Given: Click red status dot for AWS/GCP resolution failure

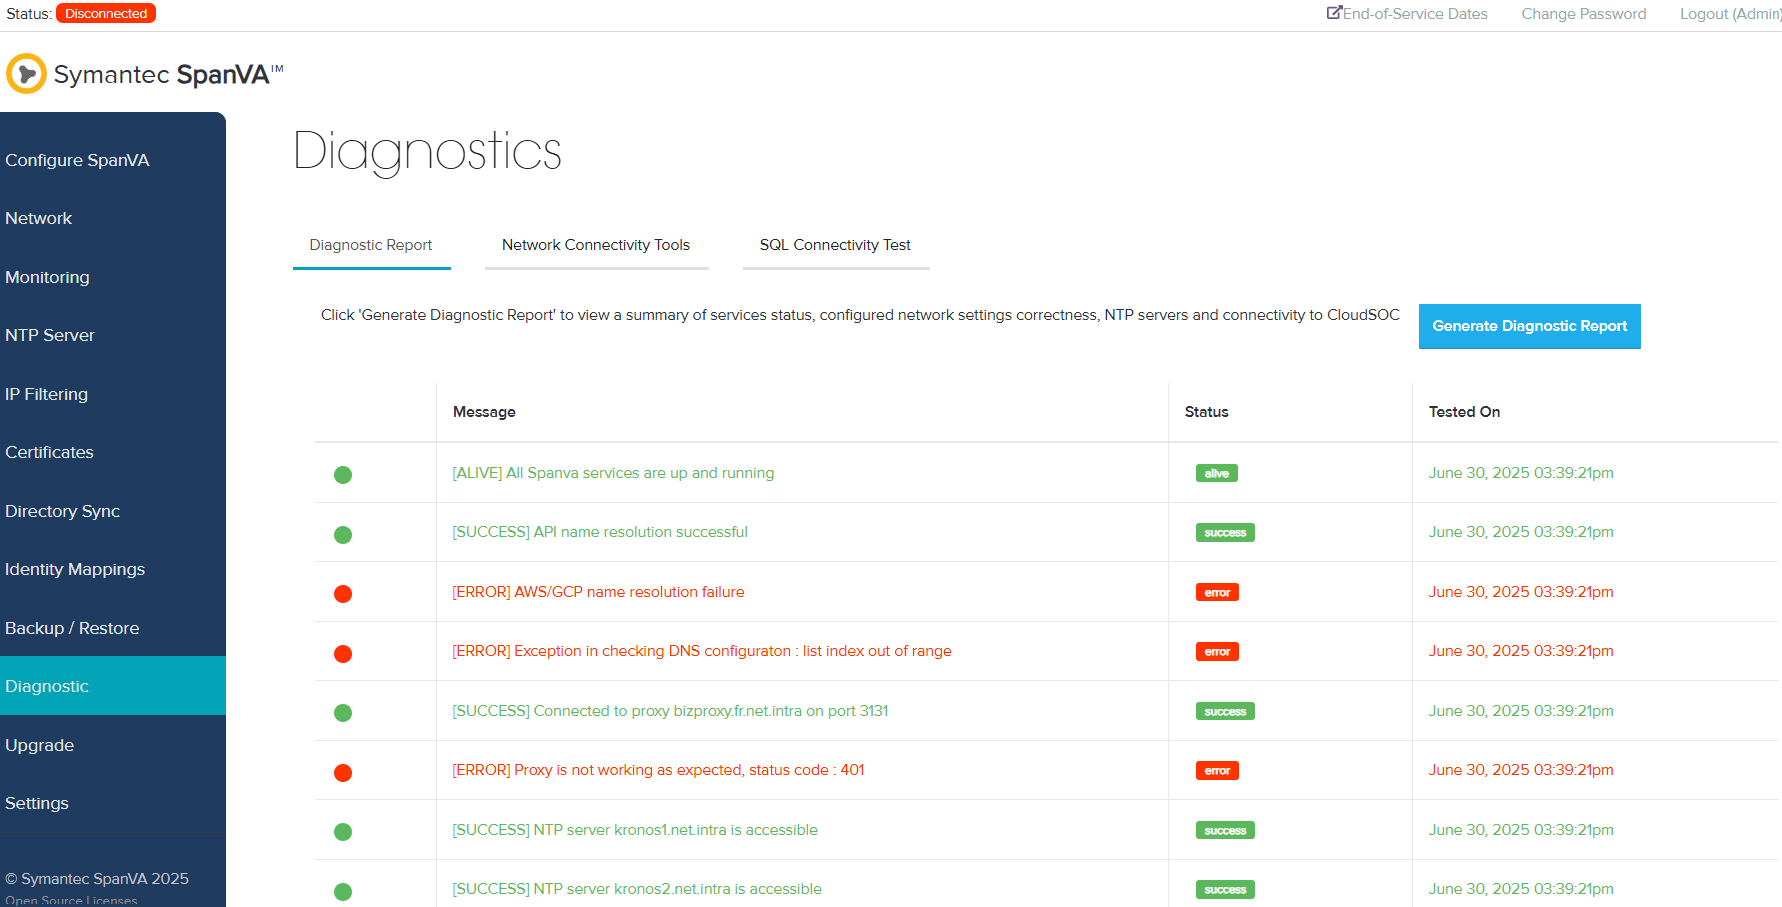Looking at the screenshot, I should coord(343,594).
